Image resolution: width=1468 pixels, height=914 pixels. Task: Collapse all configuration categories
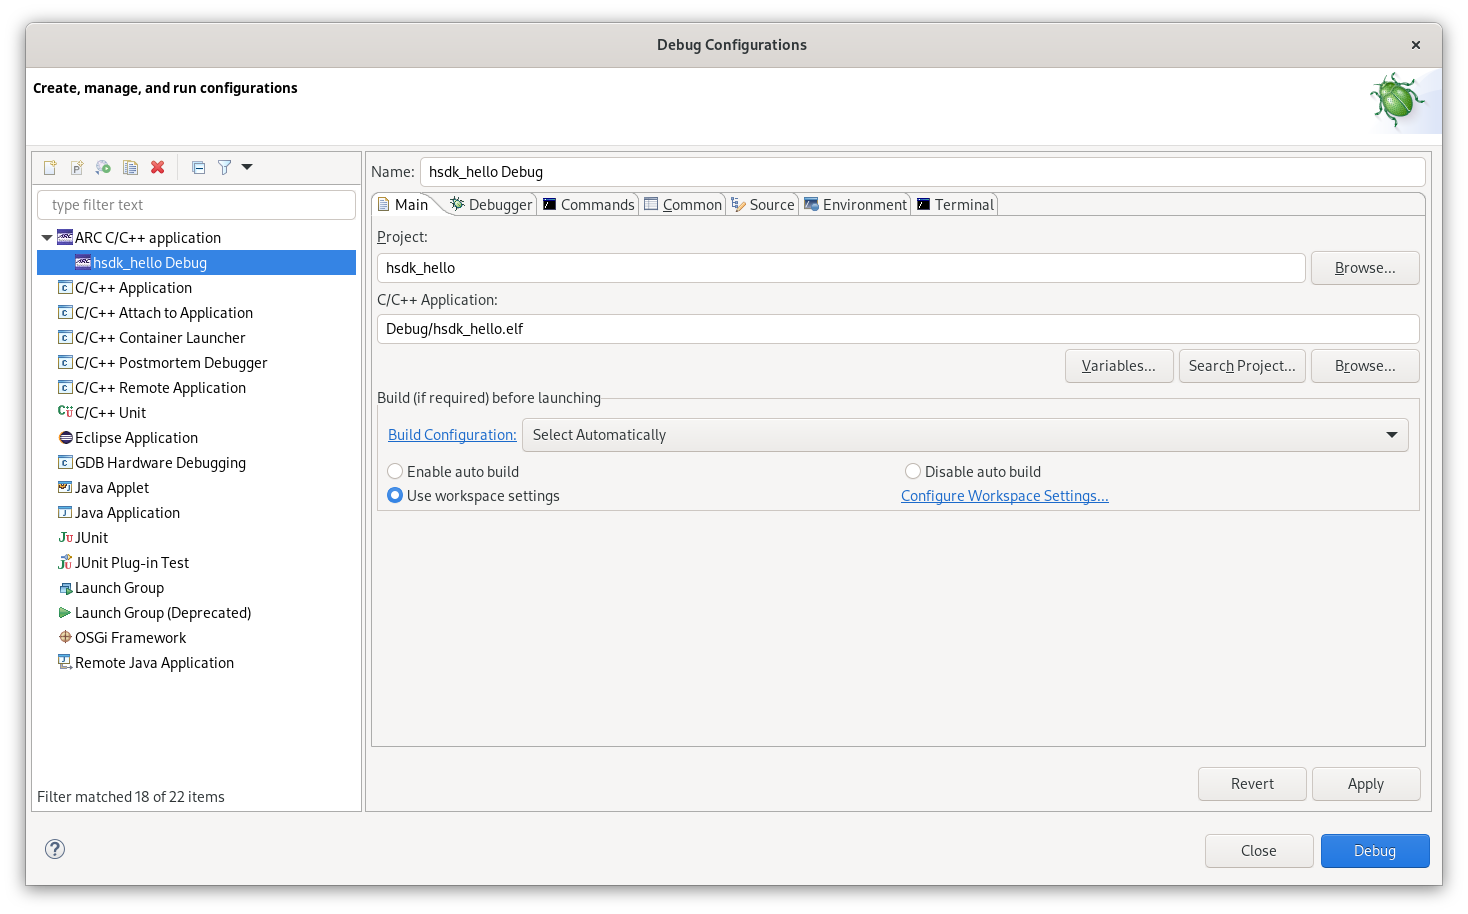click(198, 167)
